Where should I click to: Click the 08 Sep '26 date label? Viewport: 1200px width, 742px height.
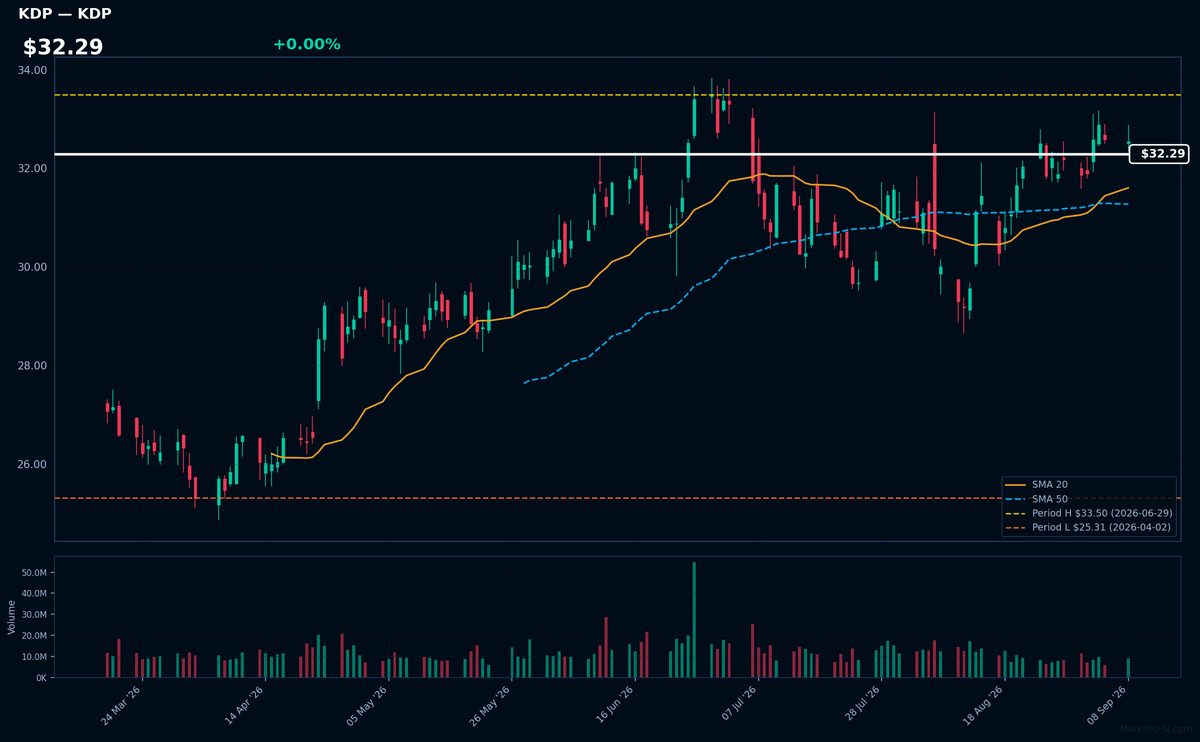coord(1108,705)
